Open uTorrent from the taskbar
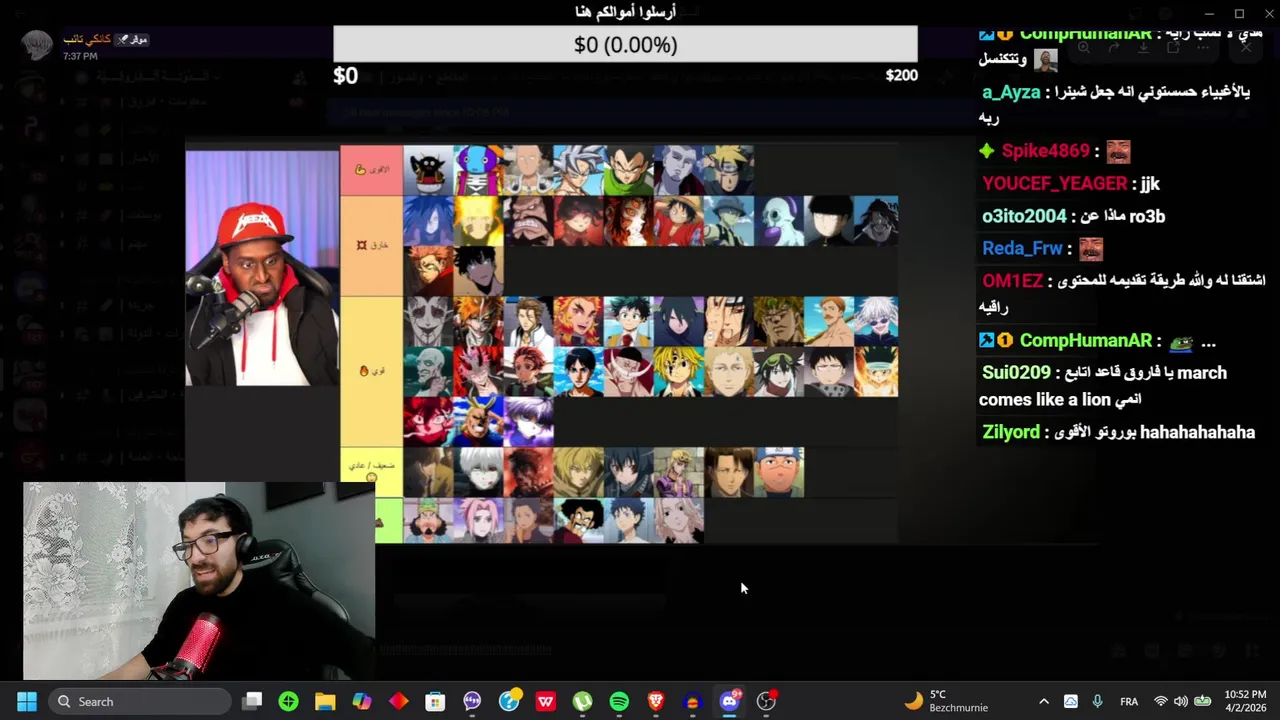The width and height of the screenshot is (1280, 720). (582, 701)
